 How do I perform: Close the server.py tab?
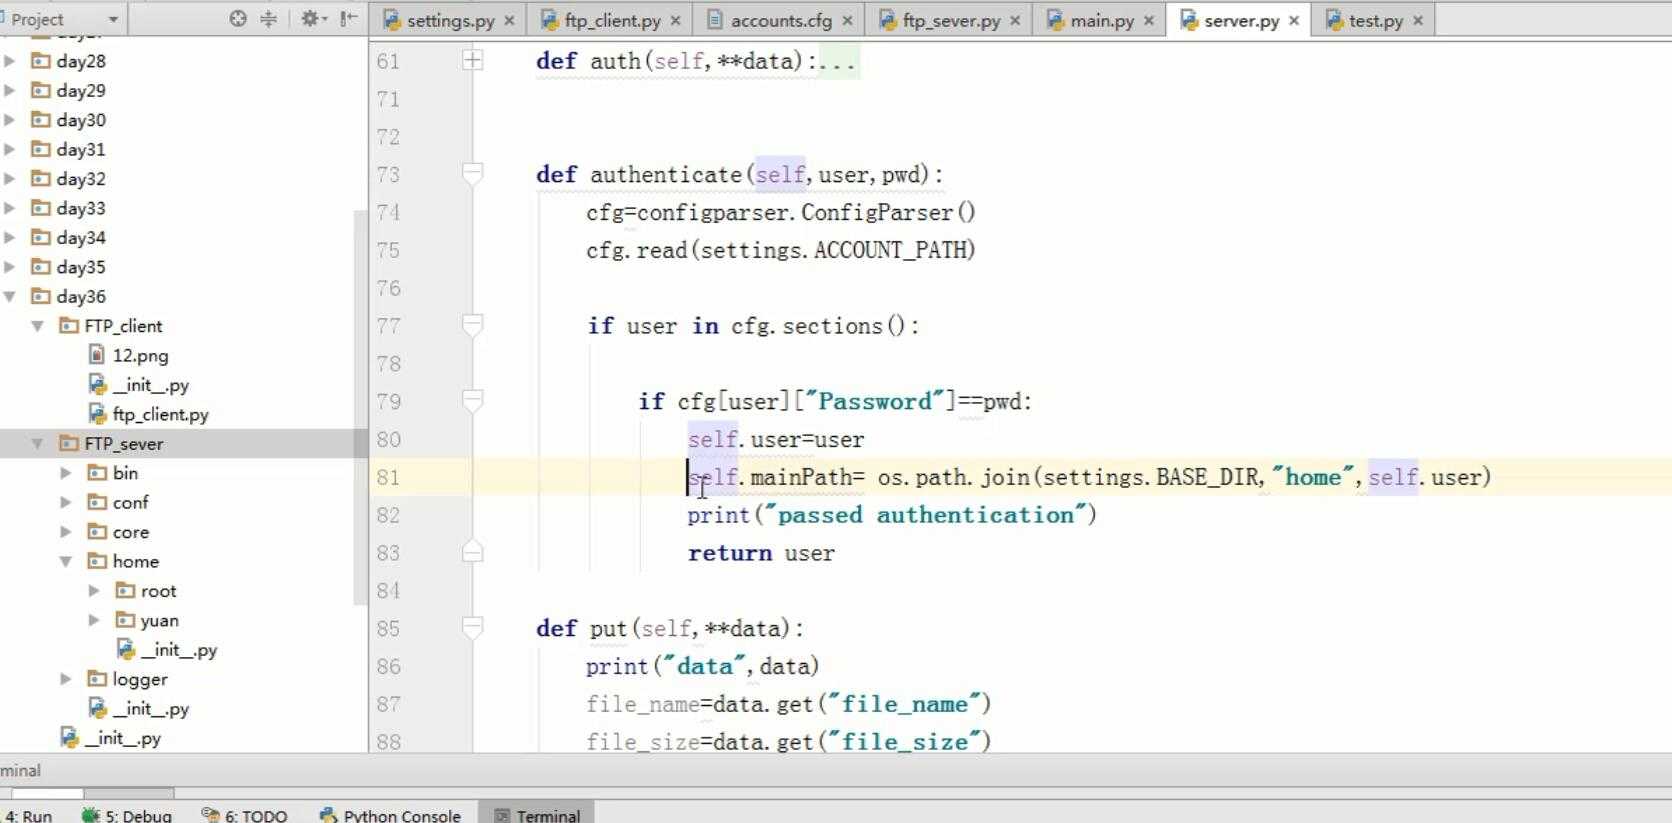pos(1294,20)
